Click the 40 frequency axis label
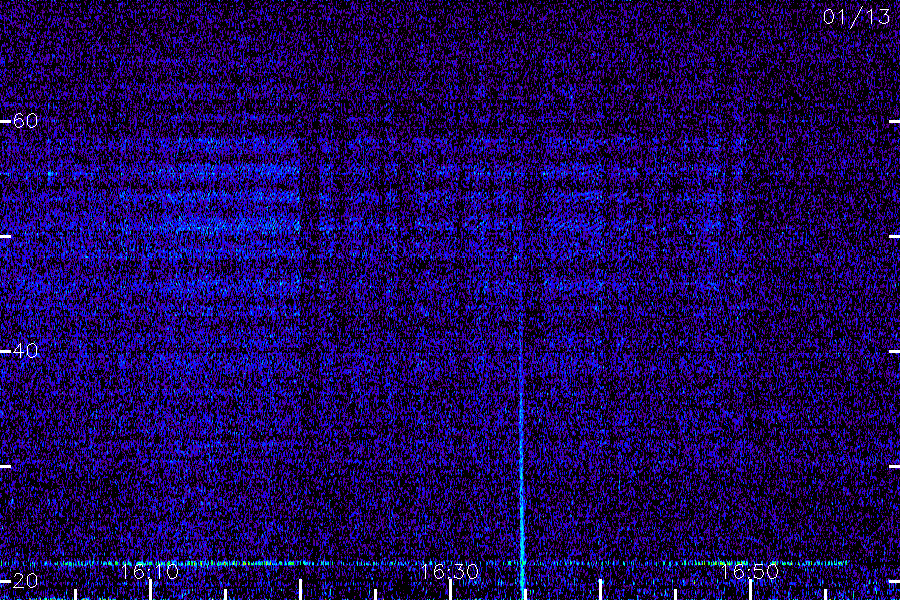Screen dimensions: 900x600 (25, 350)
